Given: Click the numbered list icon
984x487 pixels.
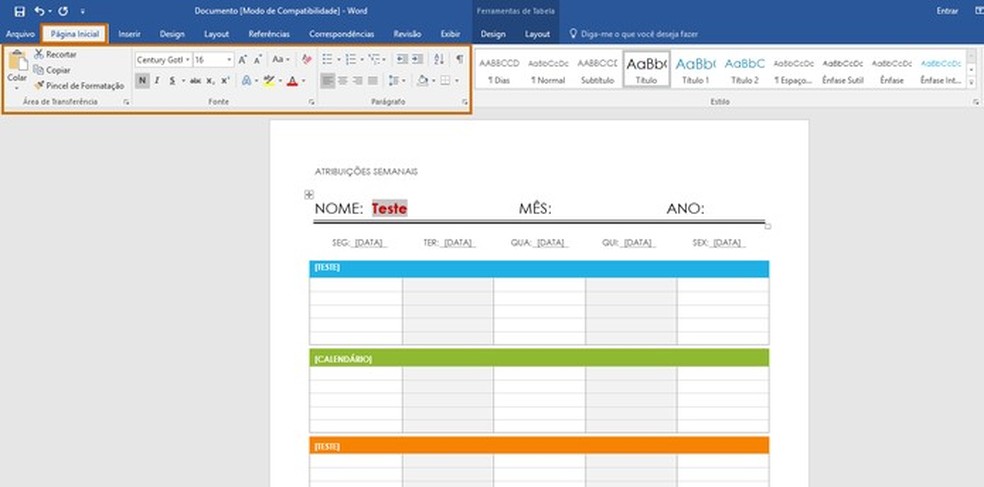Looking at the screenshot, I should pos(350,60).
